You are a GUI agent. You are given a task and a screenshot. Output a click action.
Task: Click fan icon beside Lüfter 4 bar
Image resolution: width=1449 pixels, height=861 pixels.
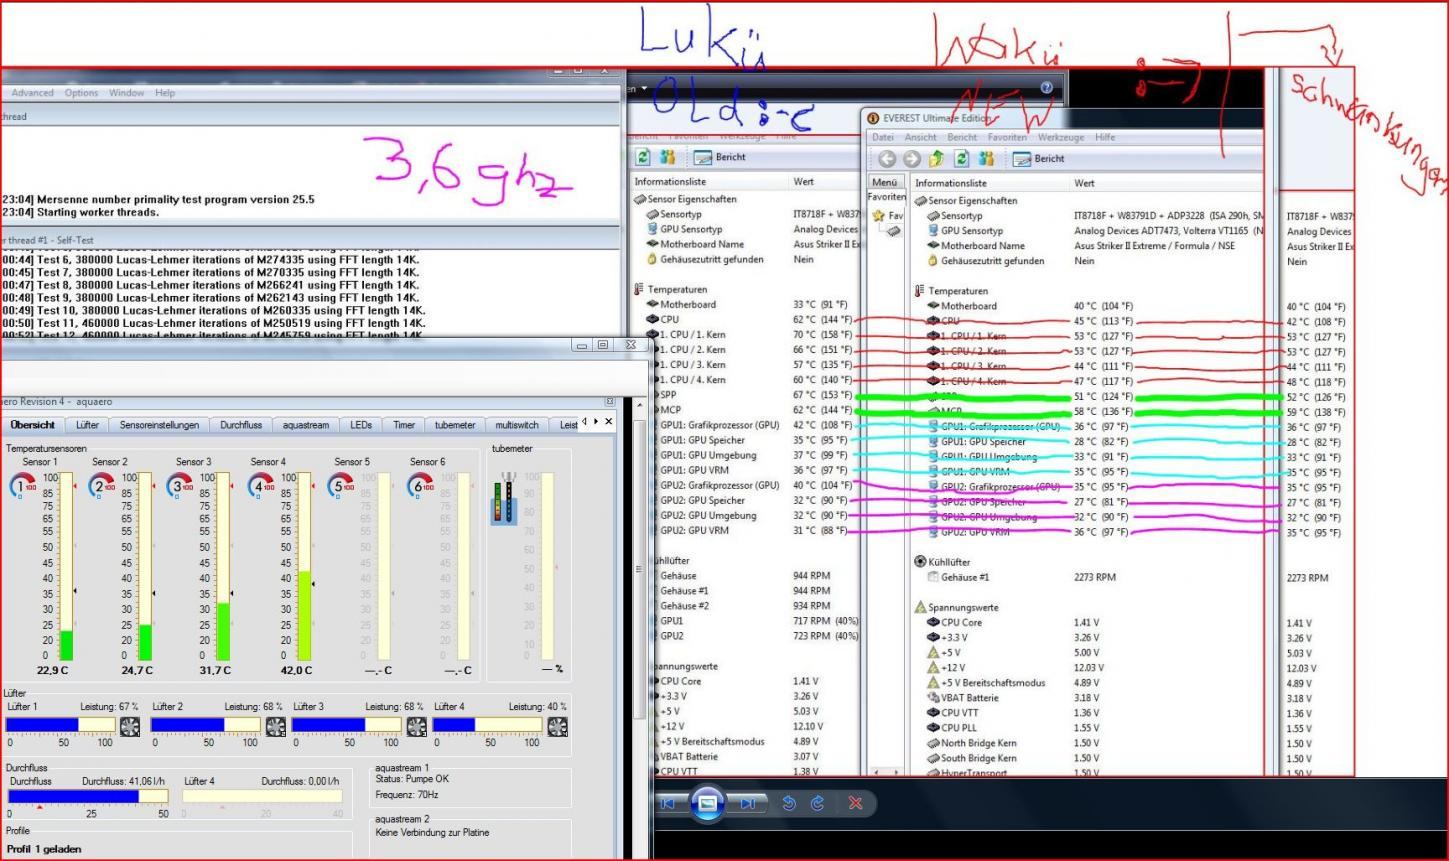(558, 726)
